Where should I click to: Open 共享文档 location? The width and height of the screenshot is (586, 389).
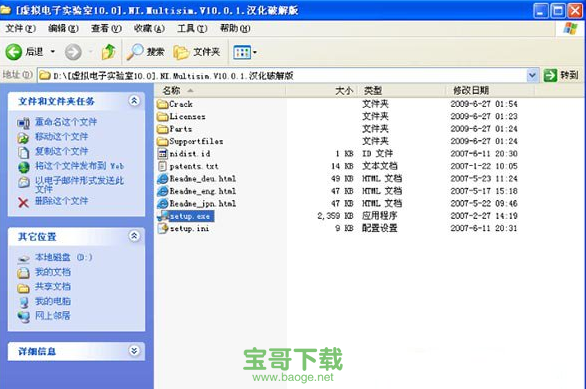[x=53, y=286]
